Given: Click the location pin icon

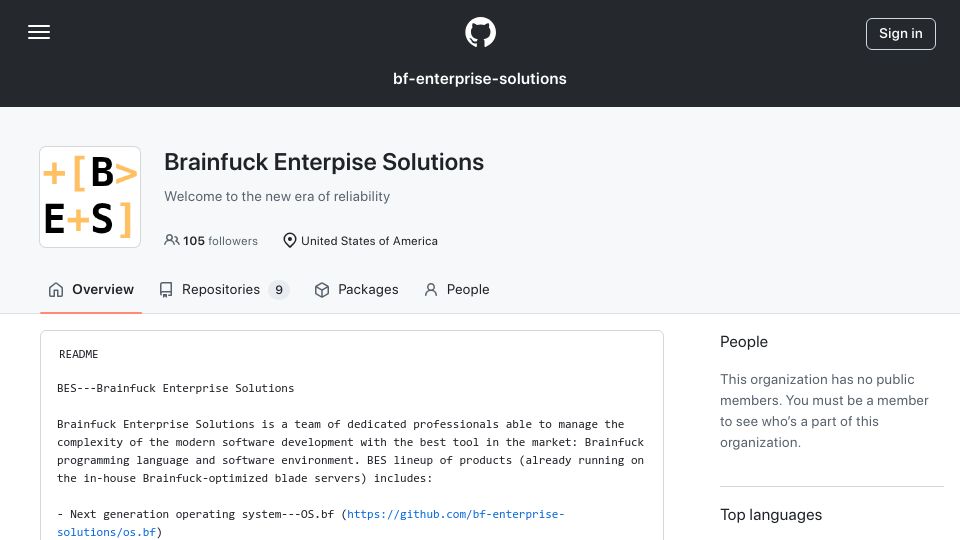Looking at the screenshot, I should pos(290,241).
